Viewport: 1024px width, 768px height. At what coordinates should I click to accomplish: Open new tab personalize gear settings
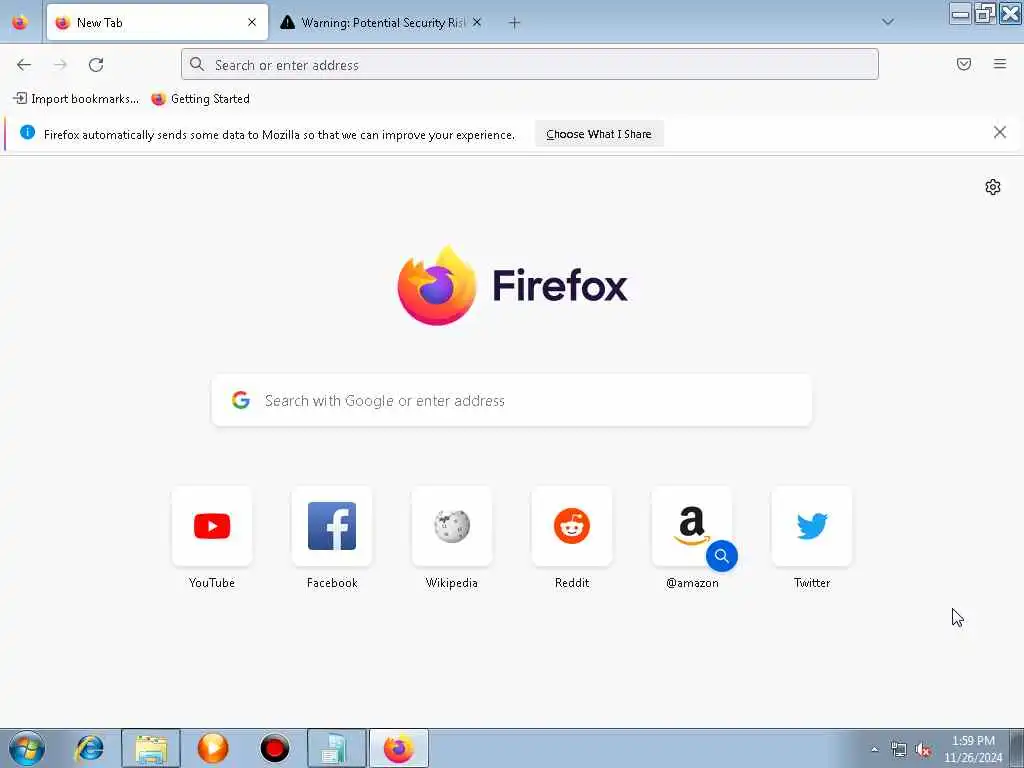(993, 187)
